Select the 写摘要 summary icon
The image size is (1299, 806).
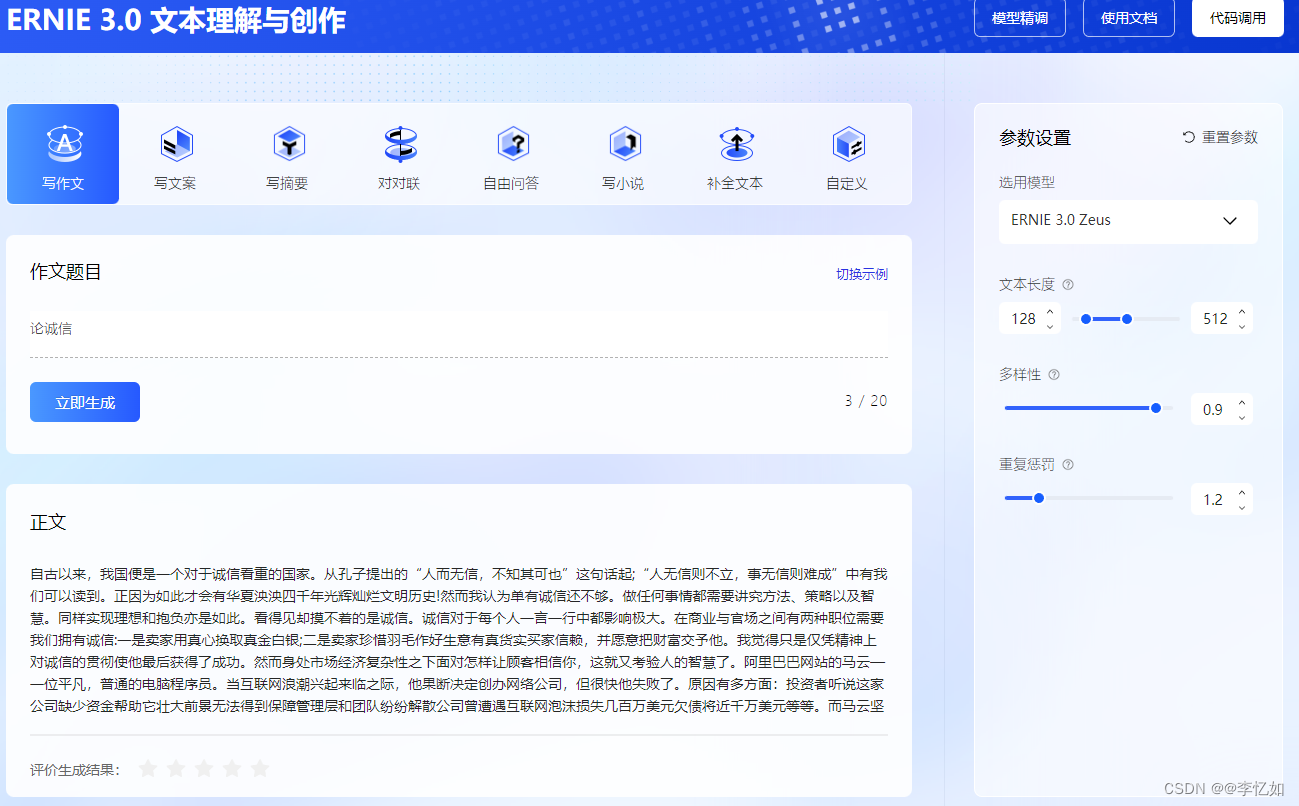click(x=288, y=144)
